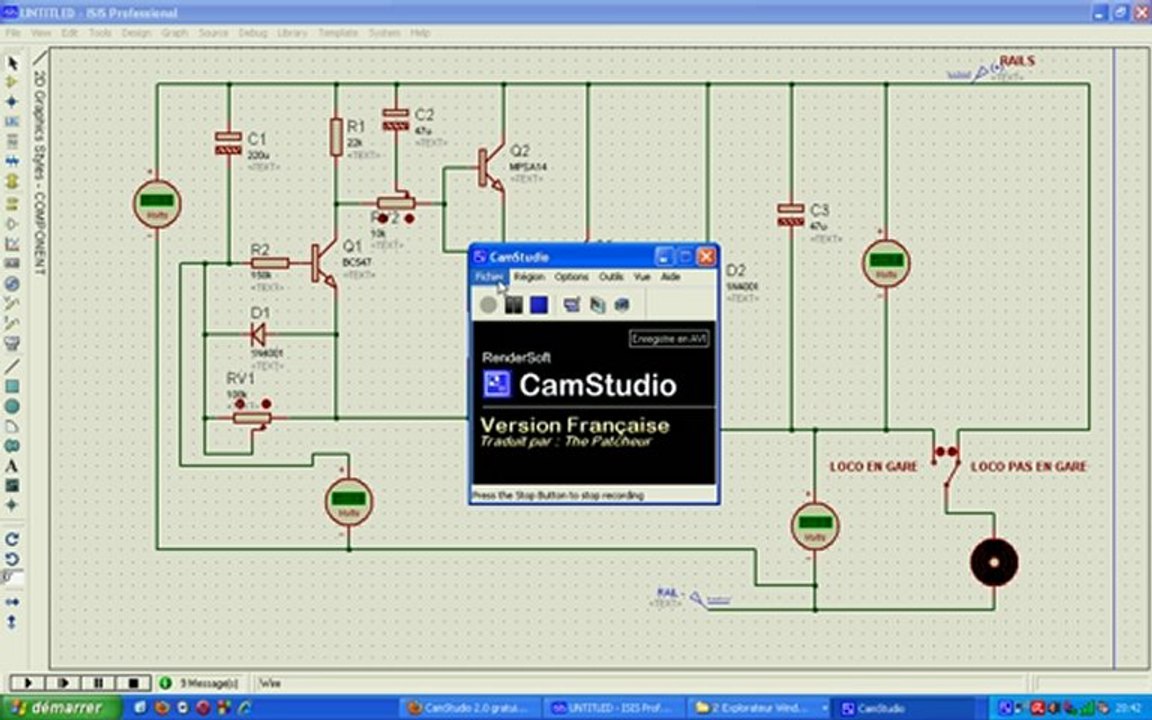Image resolution: width=1152 pixels, height=720 pixels.
Task: Select the Junction dot tool
Action: click(x=12, y=101)
